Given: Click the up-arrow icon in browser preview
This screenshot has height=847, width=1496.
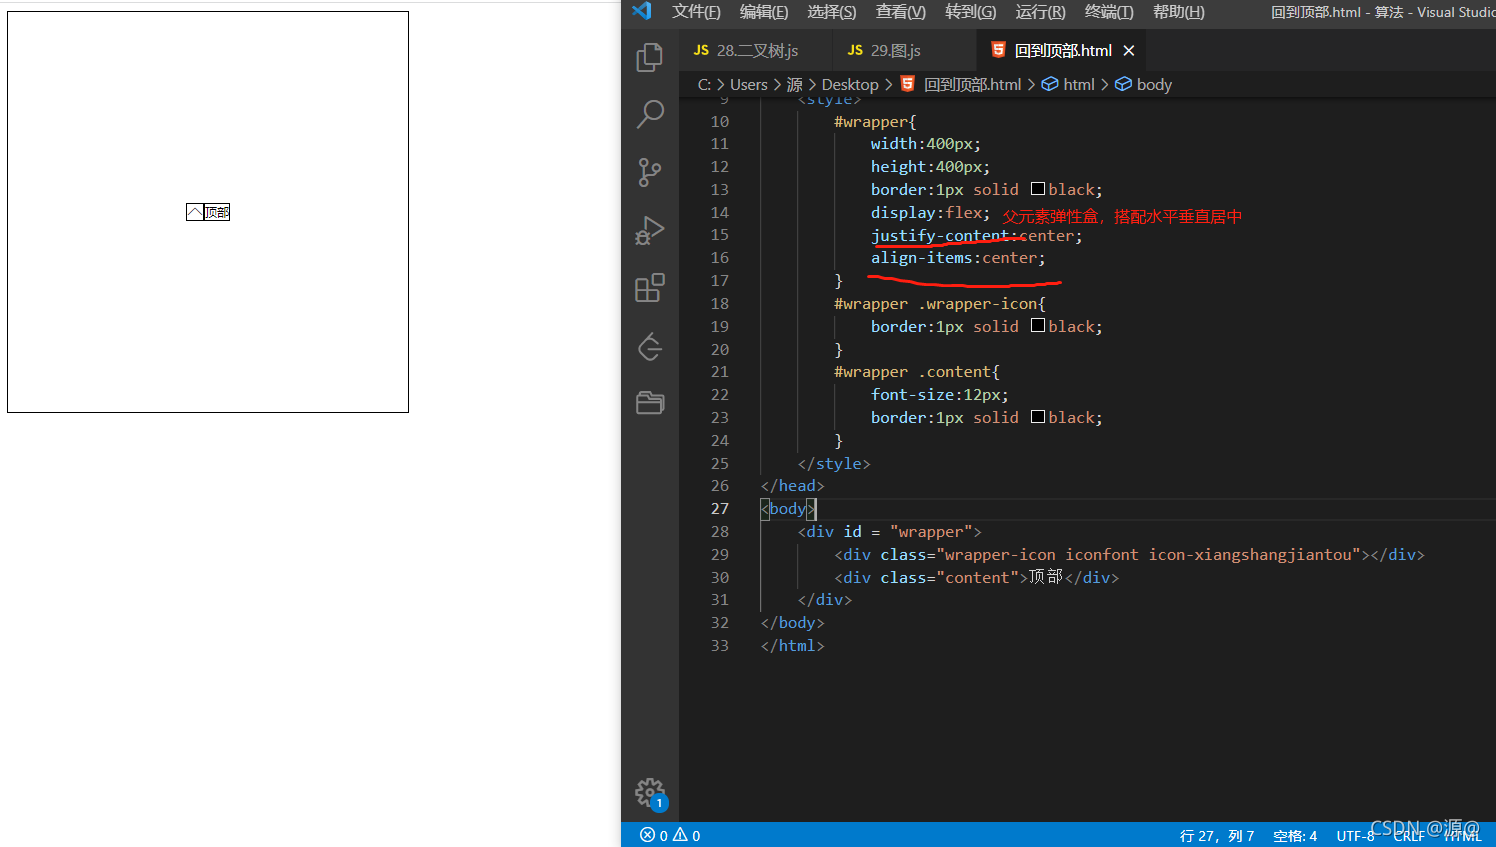Looking at the screenshot, I should 195,212.
